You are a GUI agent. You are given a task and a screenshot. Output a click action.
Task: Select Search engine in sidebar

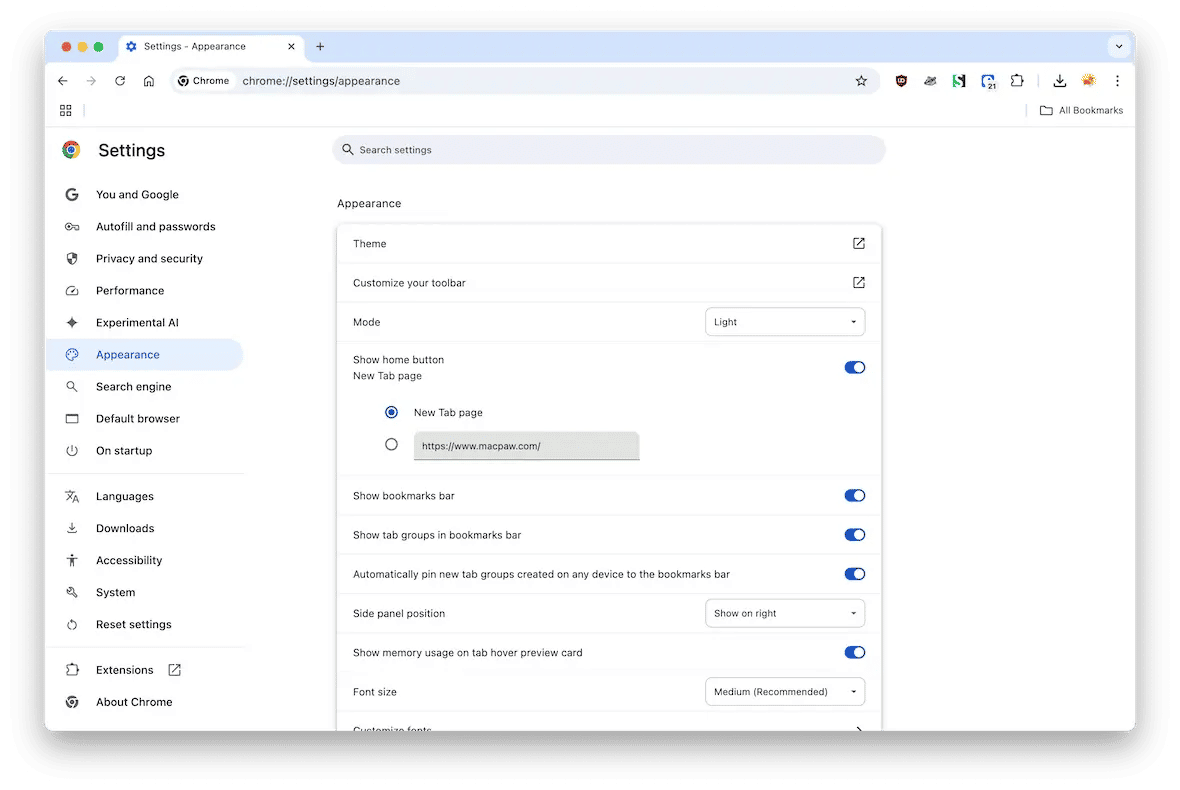[133, 387]
